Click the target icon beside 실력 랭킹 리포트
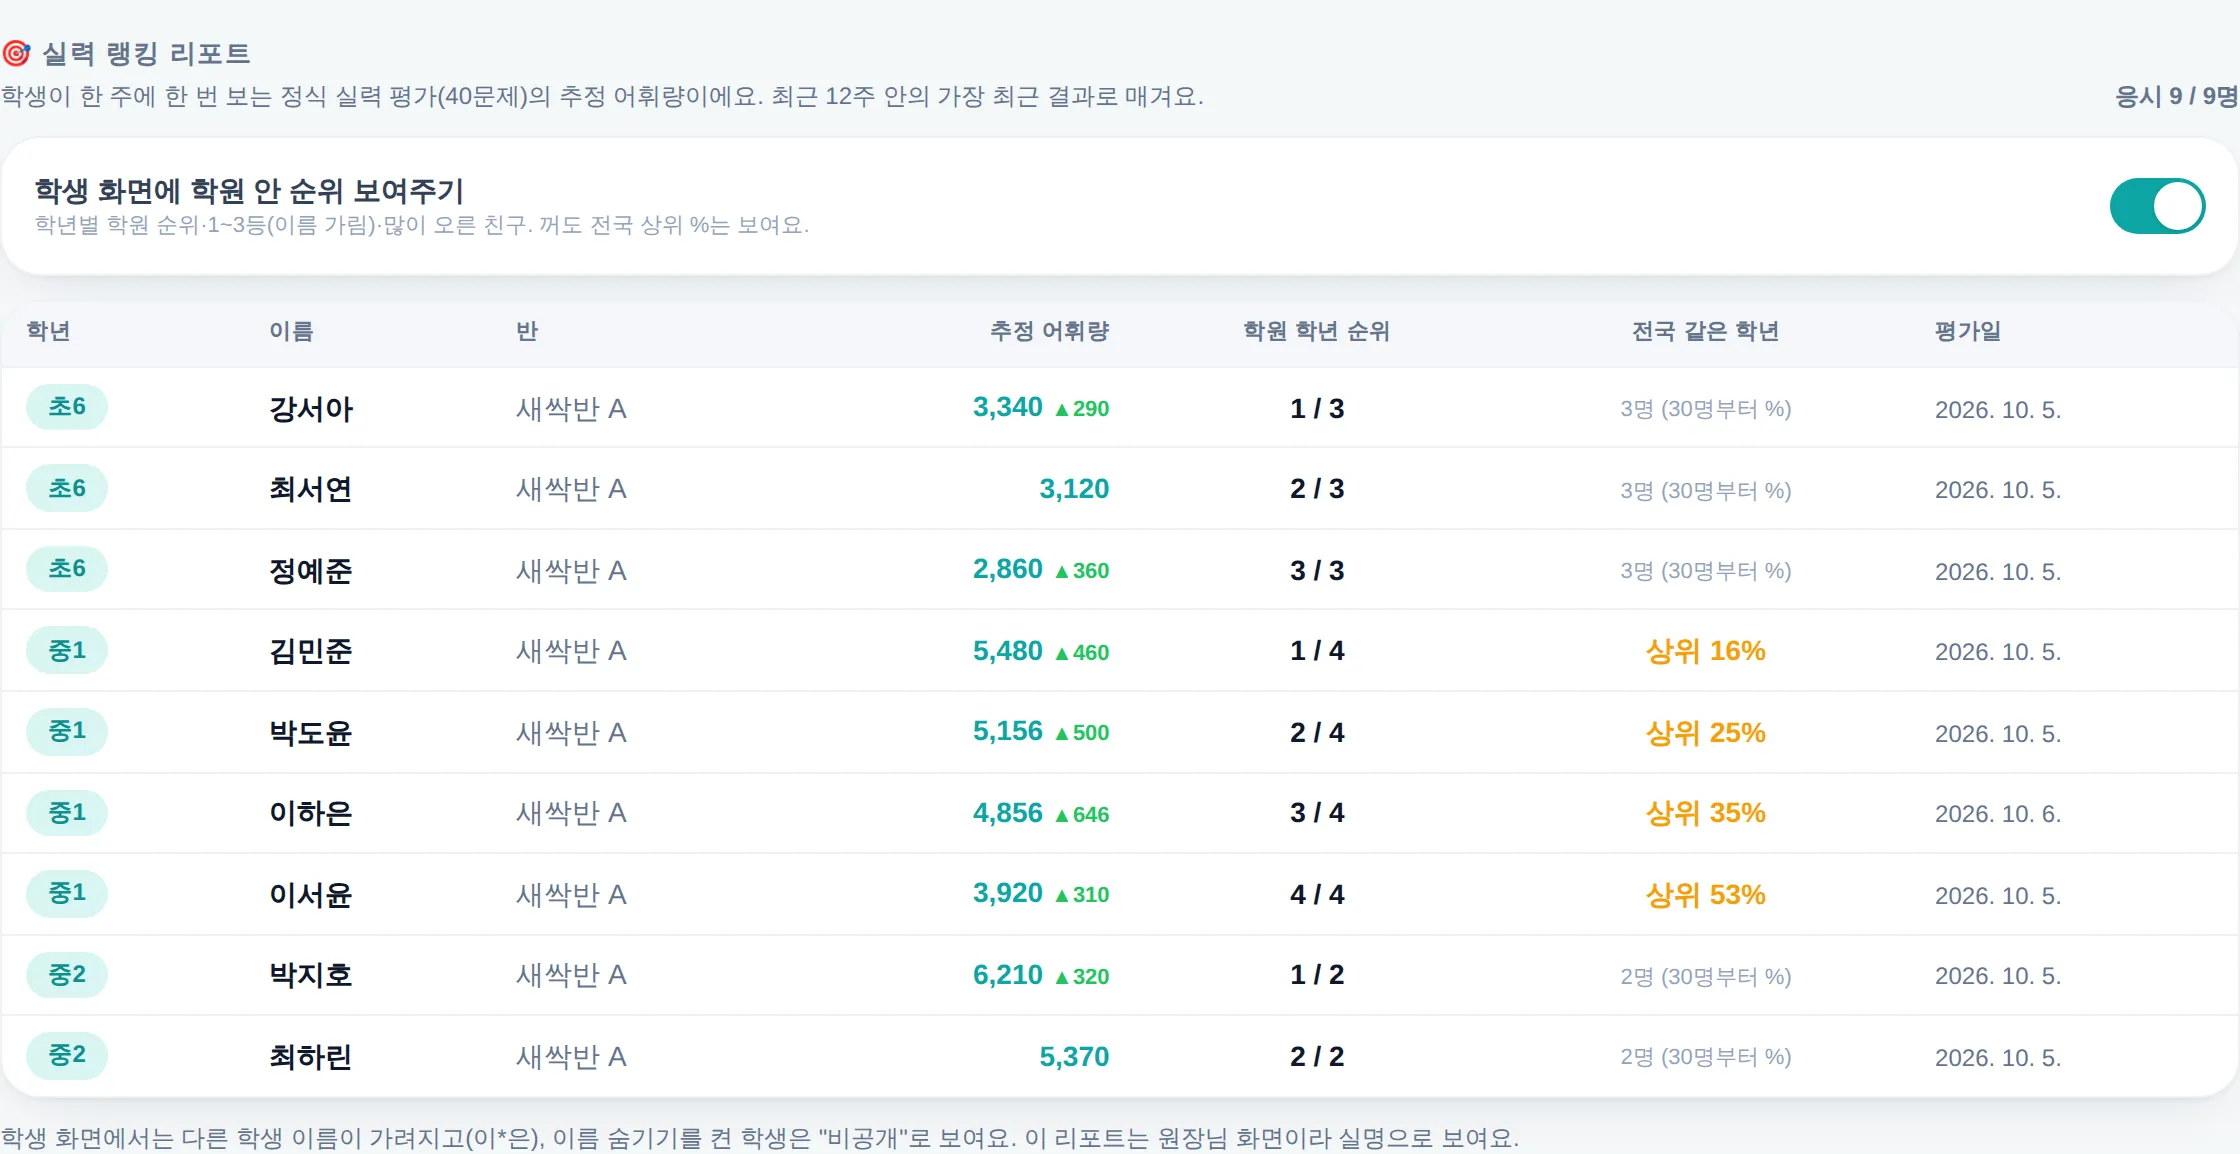The image size is (2240, 1154). (16, 53)
